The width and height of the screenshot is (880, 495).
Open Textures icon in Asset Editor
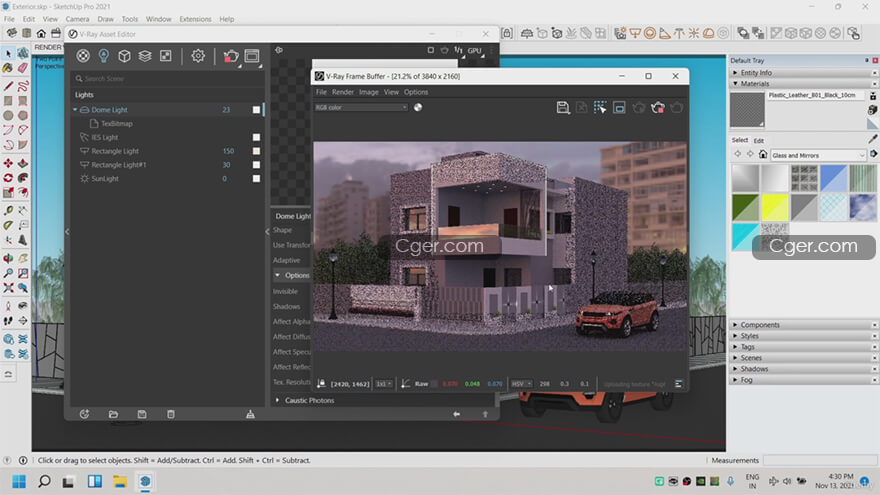click(166, 56)
